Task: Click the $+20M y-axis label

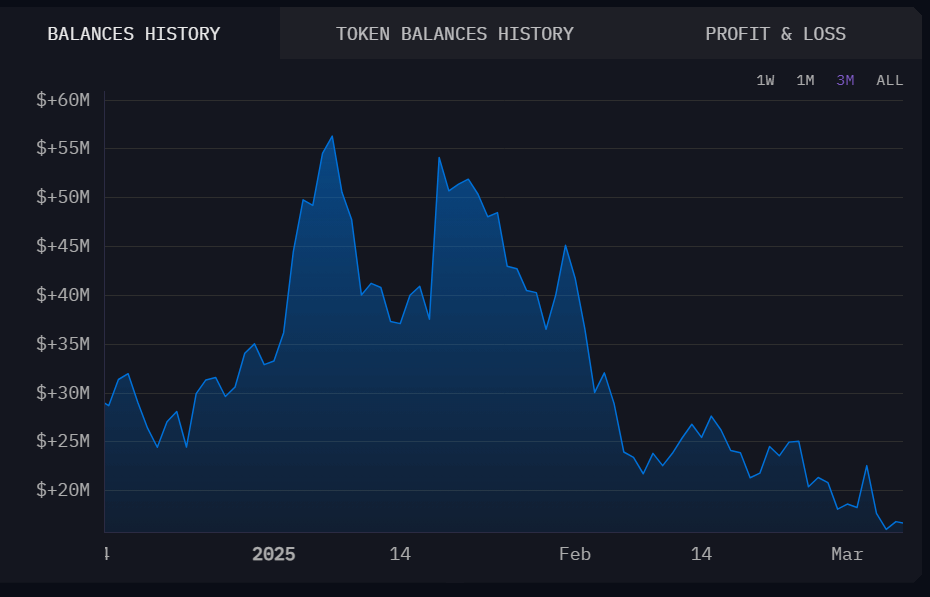Action: pos(63,490)
